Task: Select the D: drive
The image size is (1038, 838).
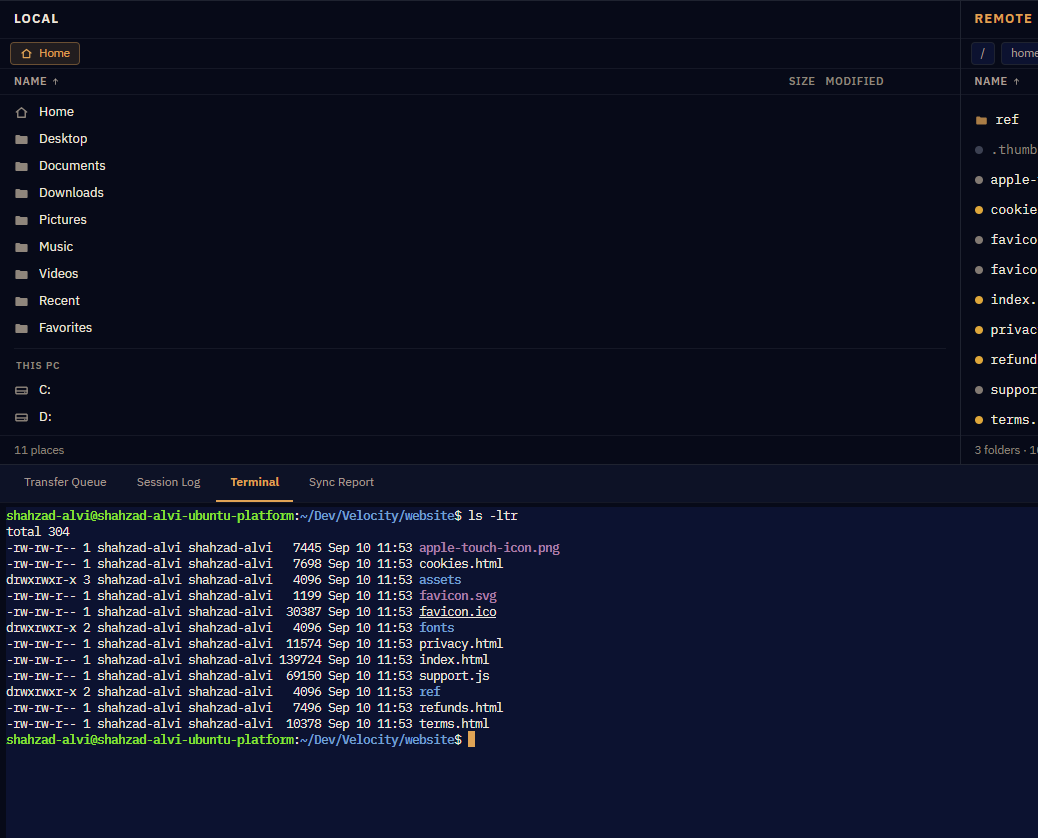Action: click(479, 417)
